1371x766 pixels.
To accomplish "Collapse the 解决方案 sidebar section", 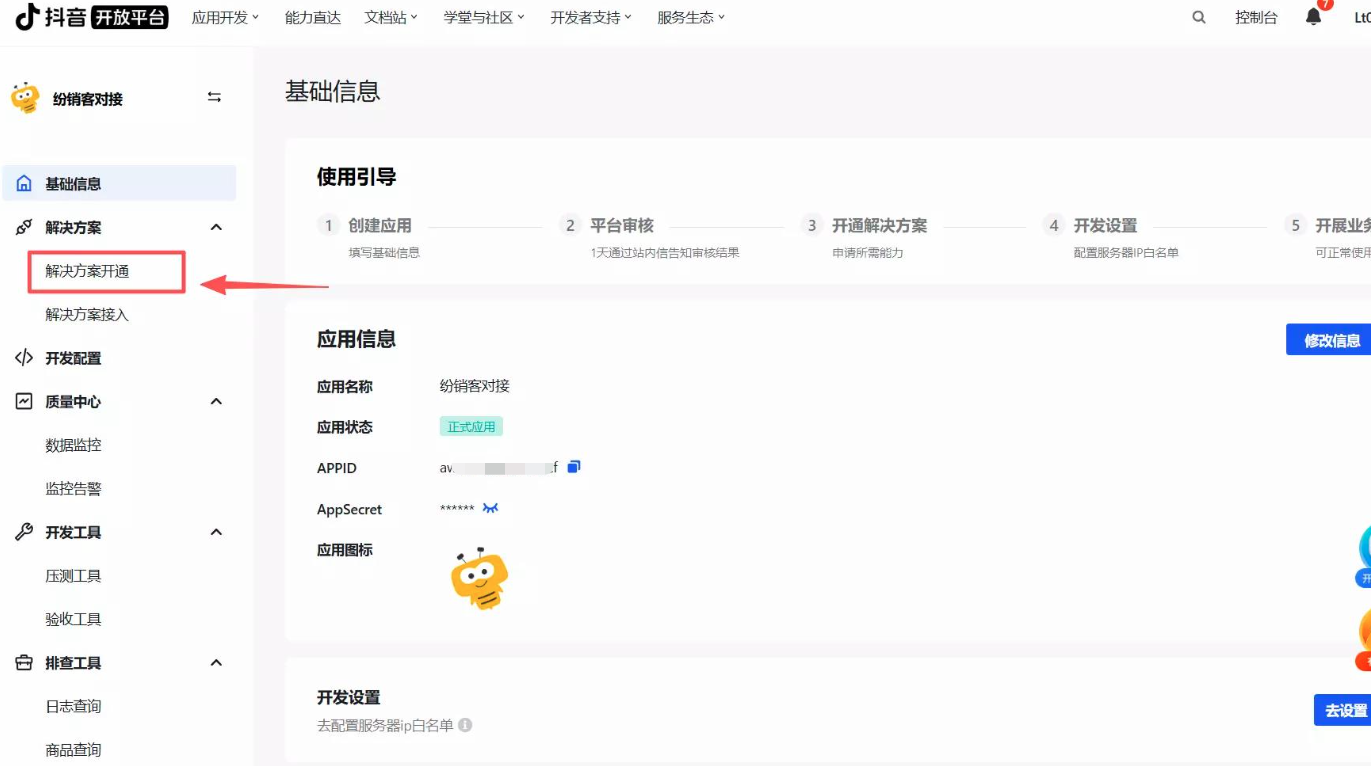I will pos(216,228).
